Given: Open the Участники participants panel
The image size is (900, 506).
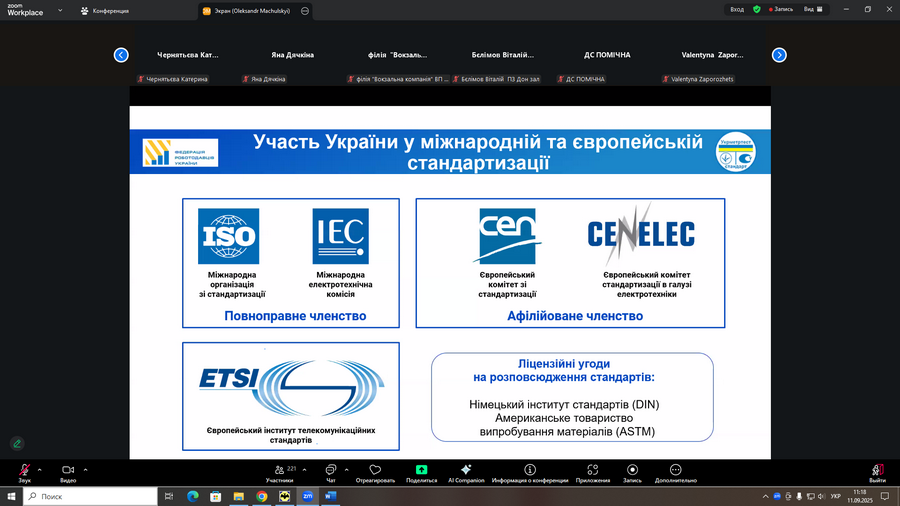Looking at the screenshot, I should coord(280,473).
